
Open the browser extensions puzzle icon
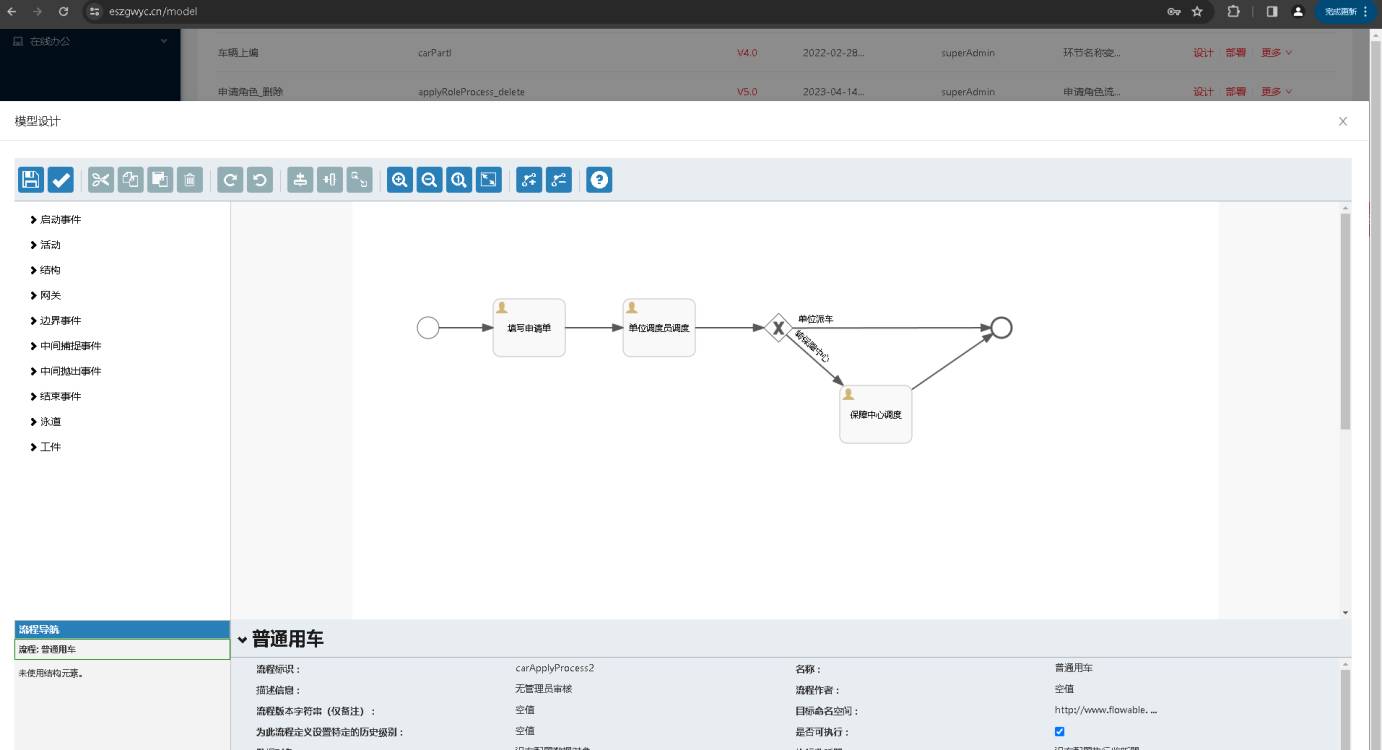pos(1234,11)
